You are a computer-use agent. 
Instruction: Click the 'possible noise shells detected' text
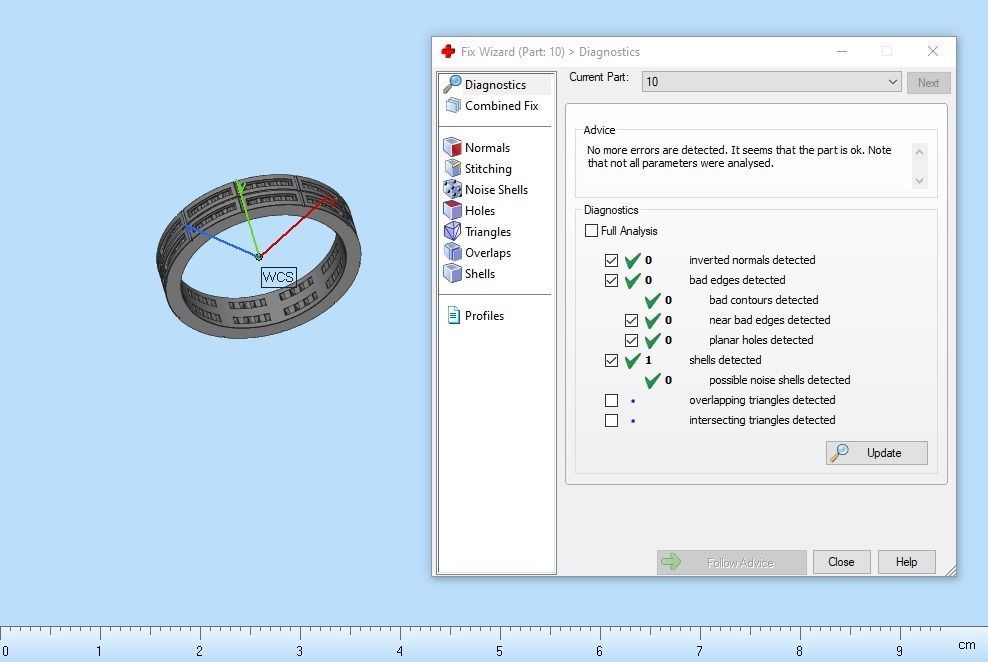click(779, 380)
